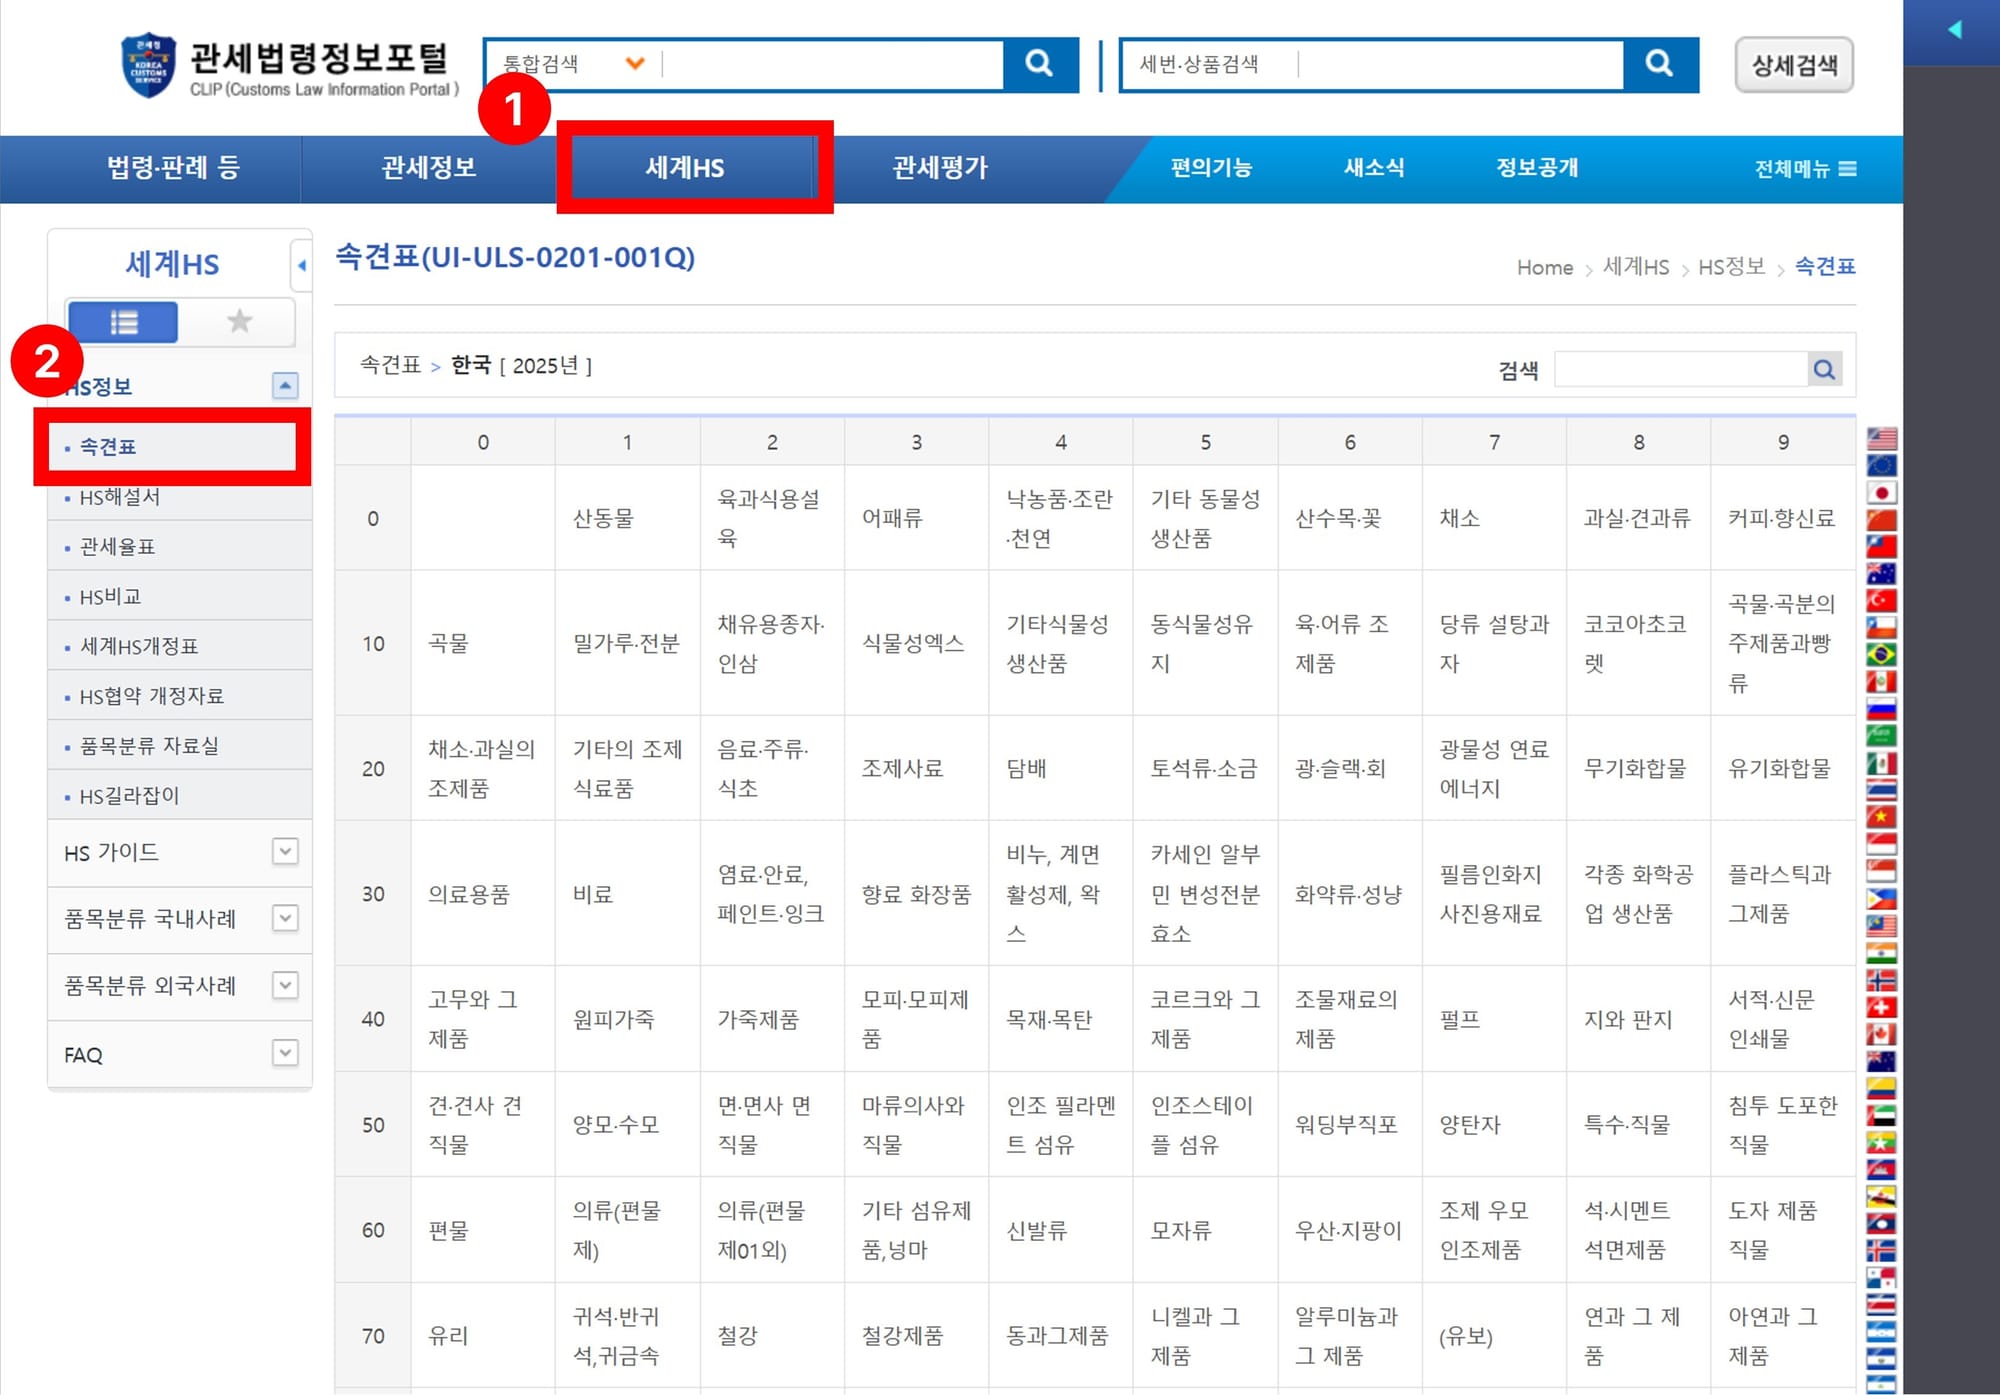Click inside the 검색 input field
This screenshot has width=2000, height=1395.
[x=1680, y=368]
